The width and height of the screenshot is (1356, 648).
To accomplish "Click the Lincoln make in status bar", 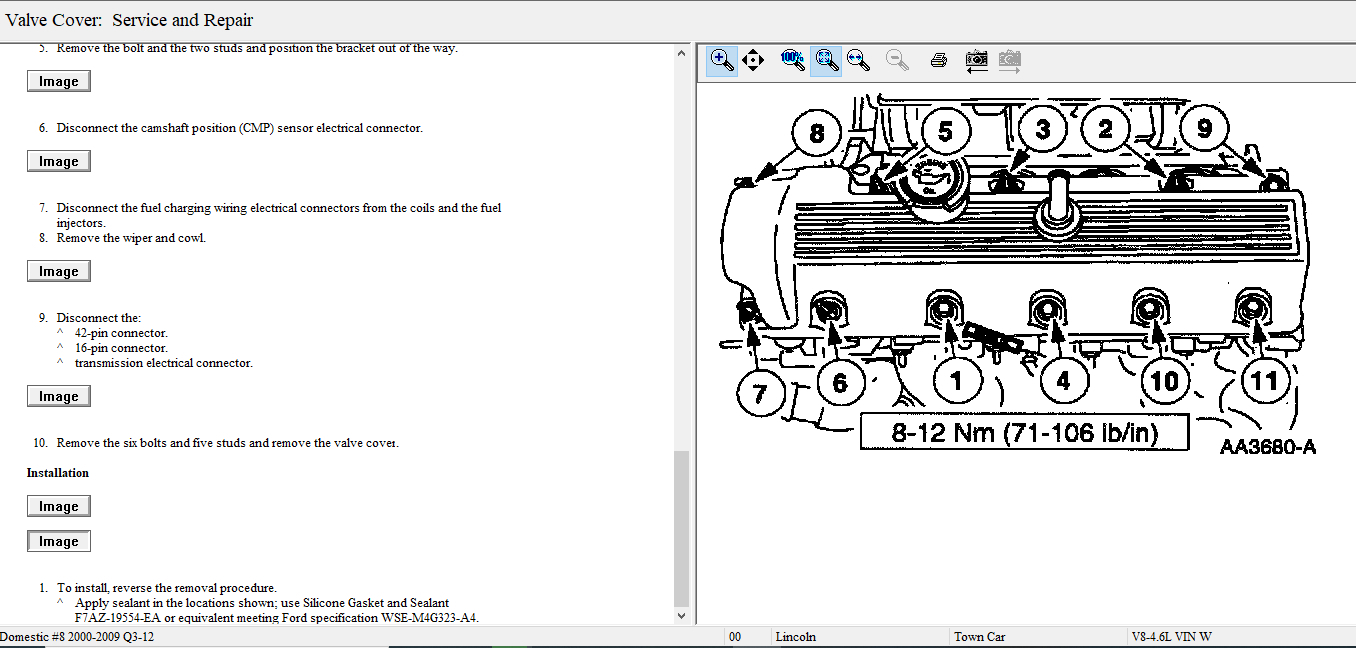I will tap(795, 637).
